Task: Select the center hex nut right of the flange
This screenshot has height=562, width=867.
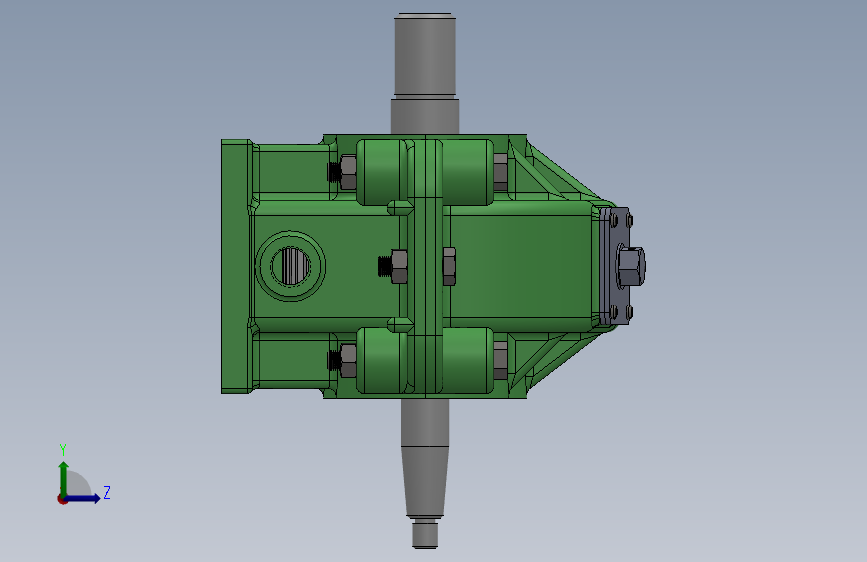Action: coord(449,266)
